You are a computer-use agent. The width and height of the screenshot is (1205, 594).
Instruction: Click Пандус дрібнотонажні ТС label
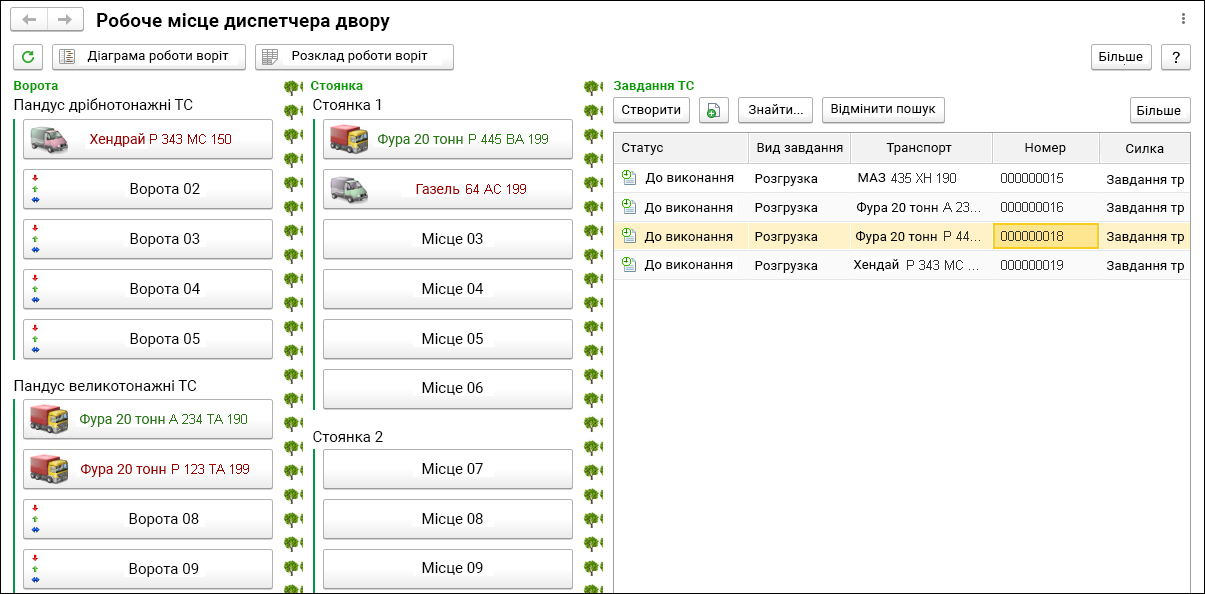coord(103,104)
